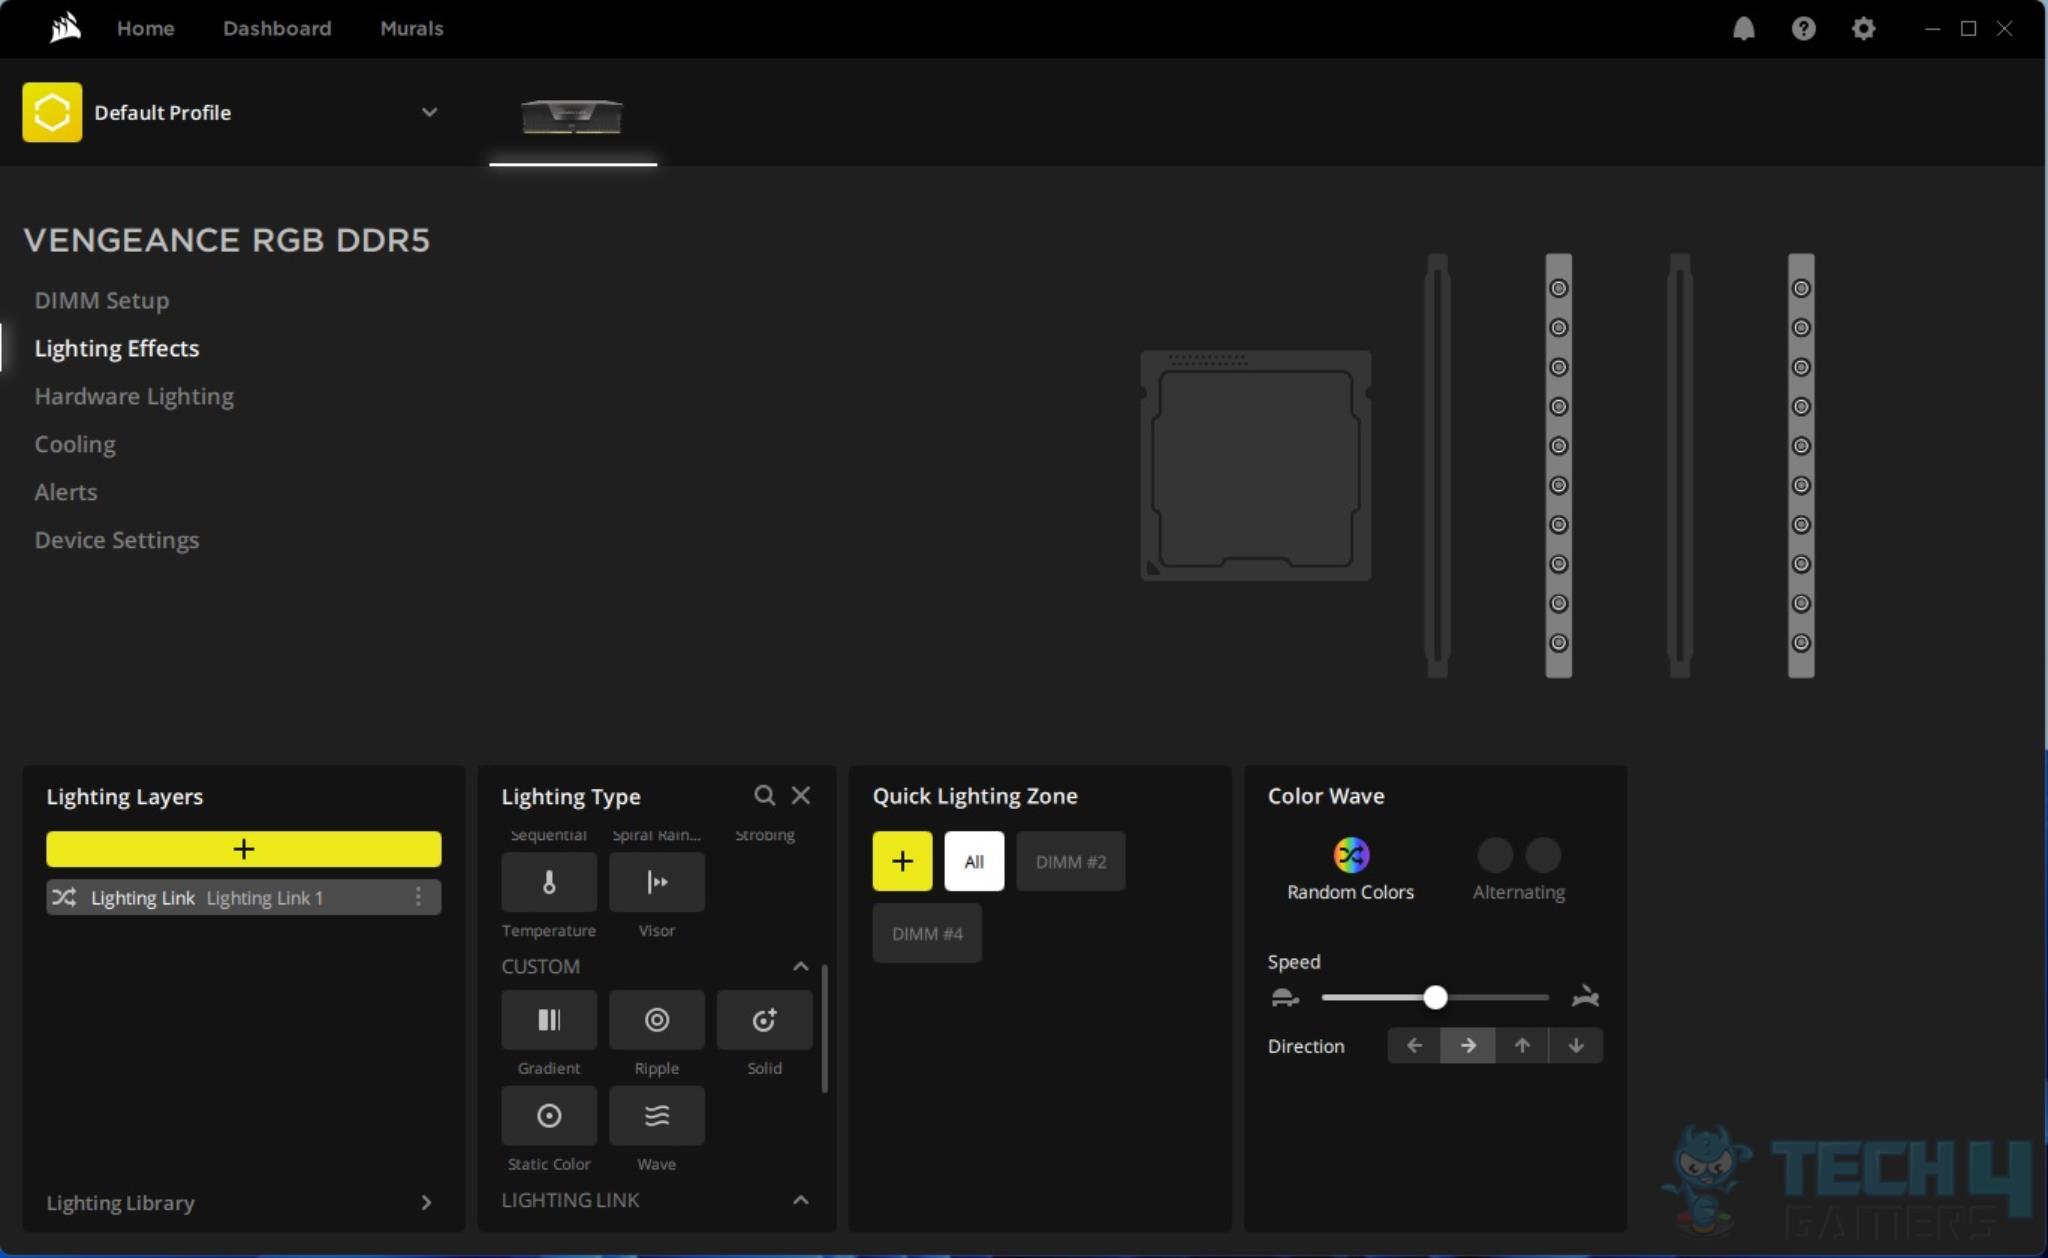Go to the Home tab
This screenshot has height=1258, width=2048.
point(145,28)
